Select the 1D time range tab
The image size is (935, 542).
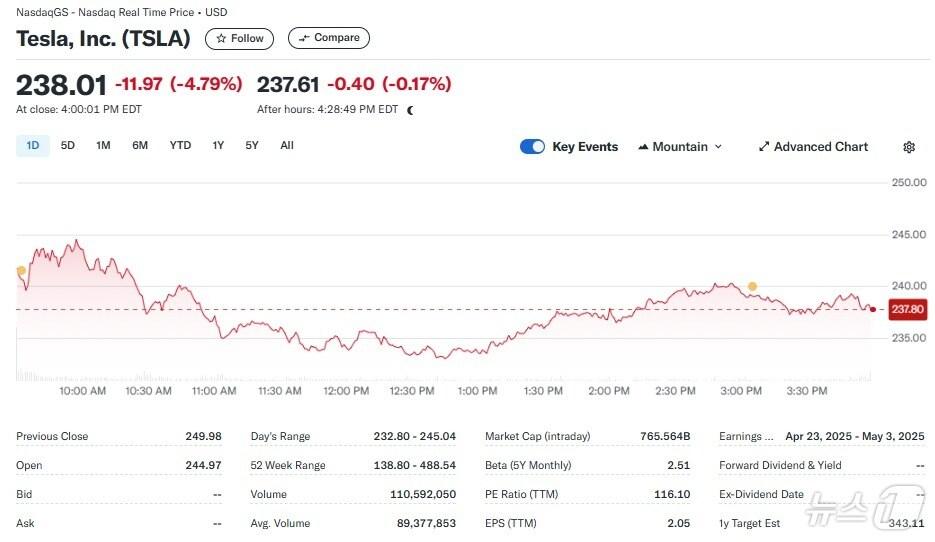33,146
